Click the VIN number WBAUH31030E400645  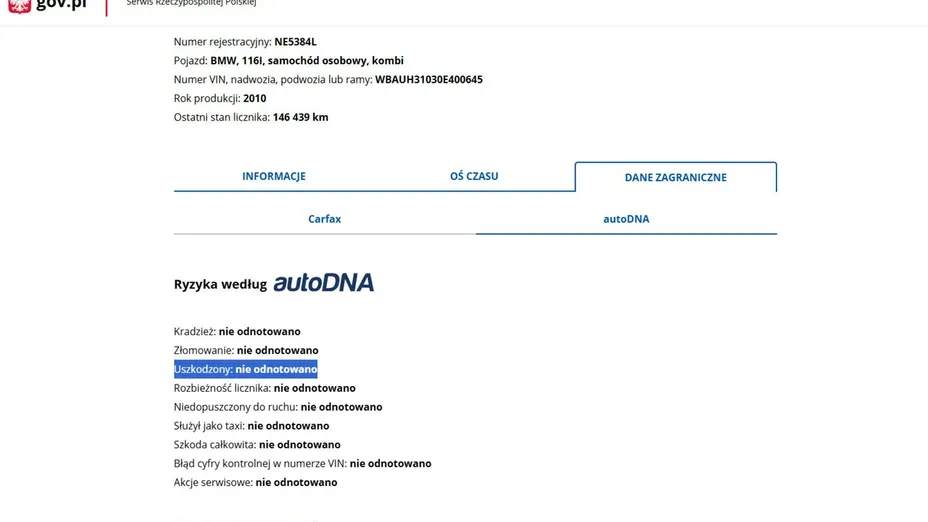click(x=428, y=80)
